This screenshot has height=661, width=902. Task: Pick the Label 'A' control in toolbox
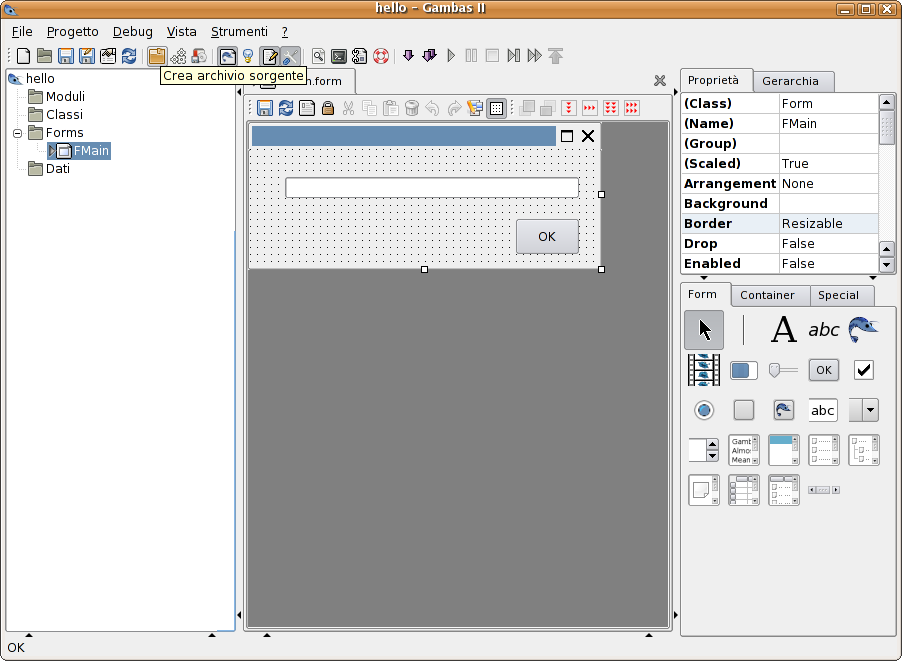[783, 330]
